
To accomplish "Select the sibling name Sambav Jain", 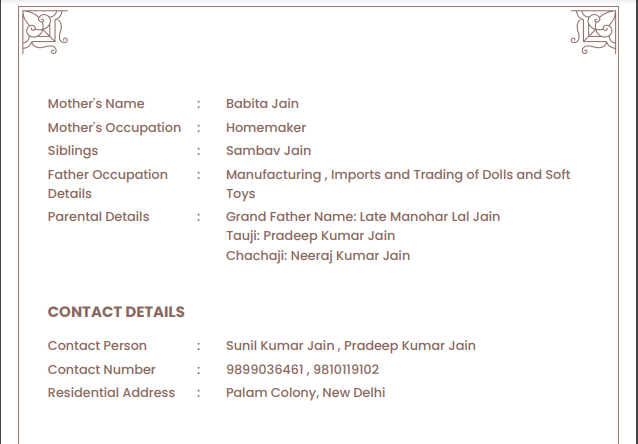I will tap(268, 151).
